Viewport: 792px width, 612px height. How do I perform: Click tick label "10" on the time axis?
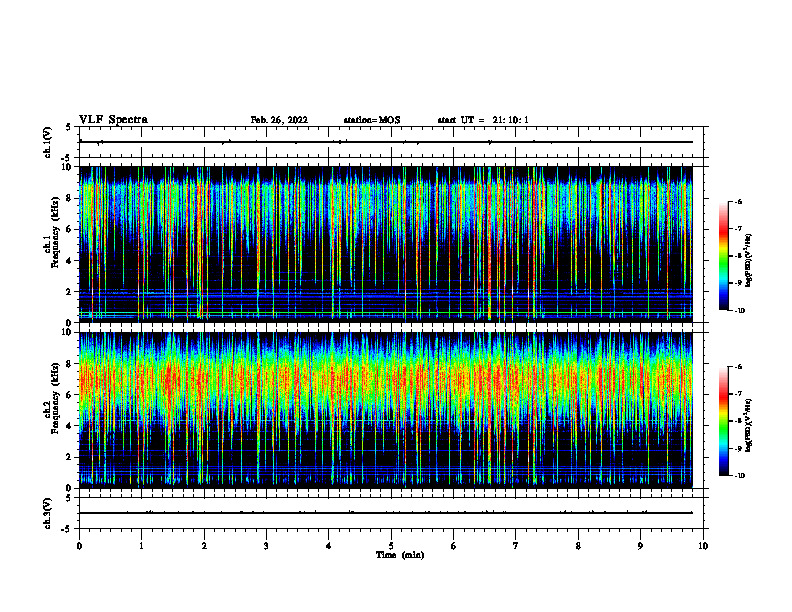(703, 546)
